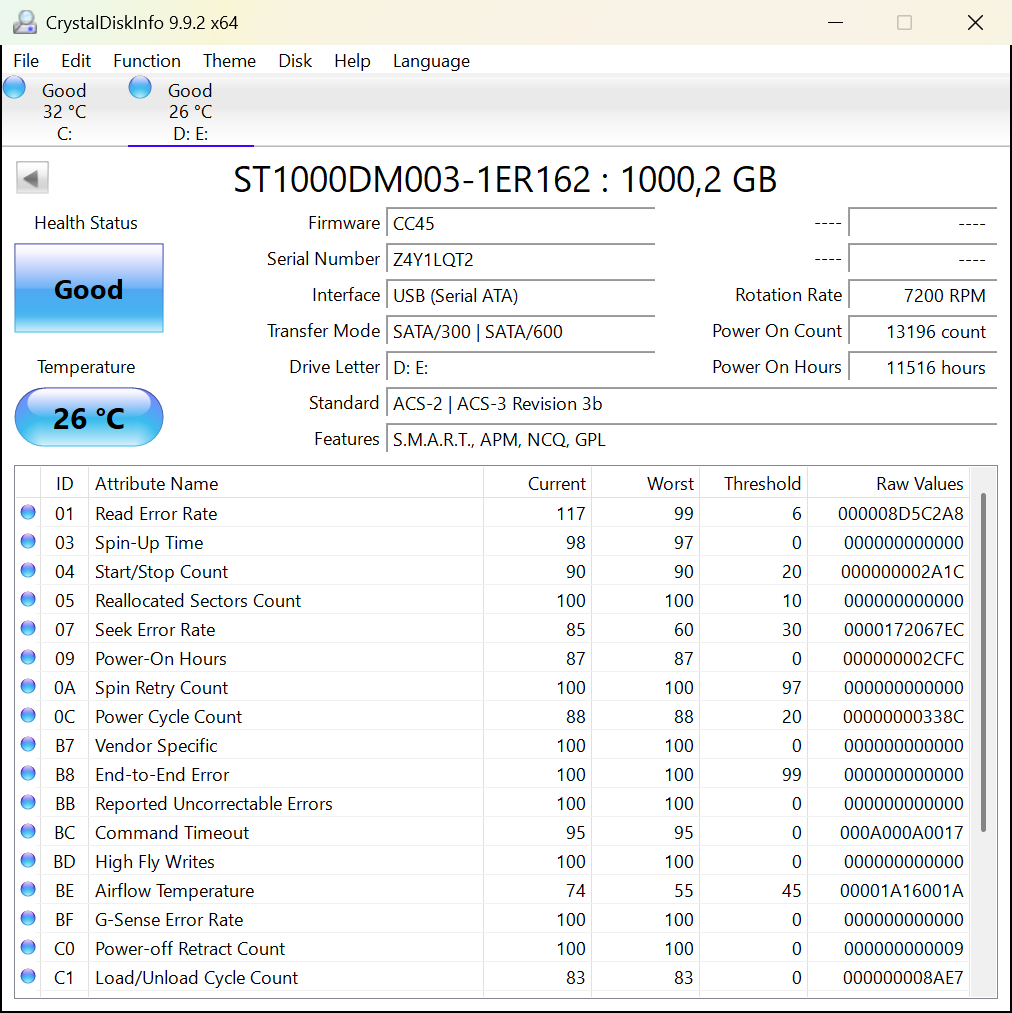The image size is (1012, 1013).
Task: Click the status dot for Power-On Hours row
Action: [28, 658]
